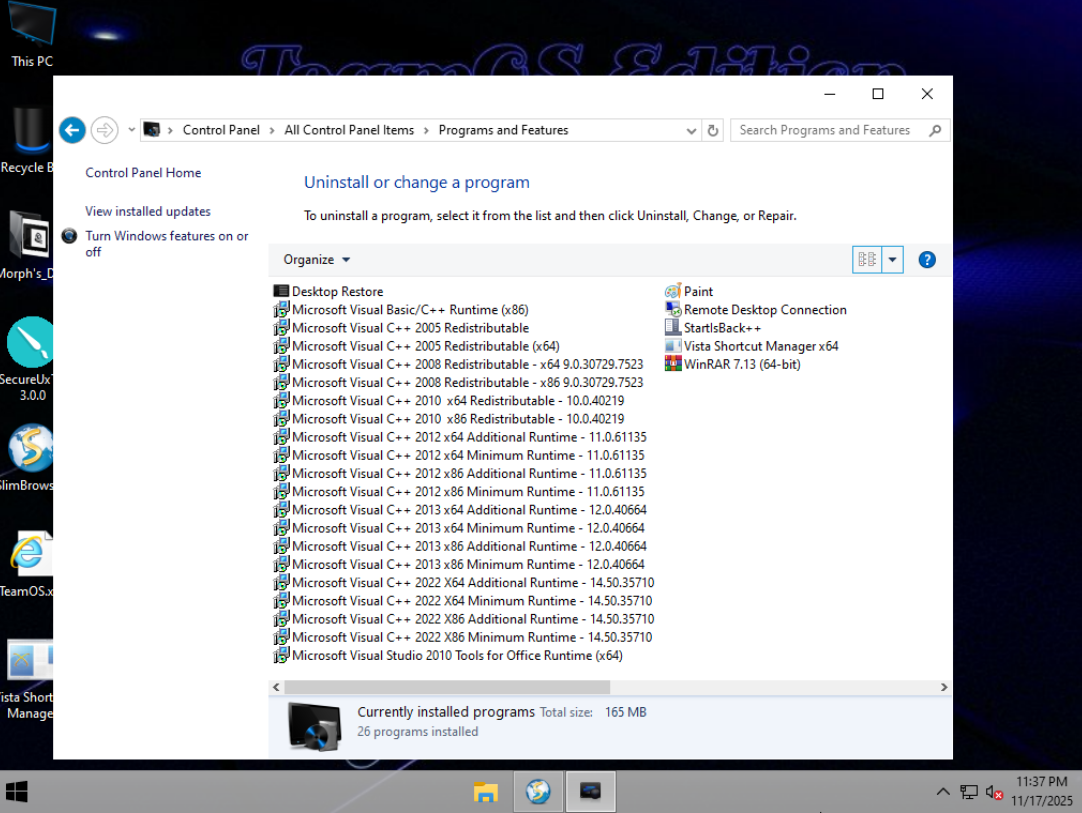Select Visual C++ 2008 Redistributable x86 entry

click(458, 382)
